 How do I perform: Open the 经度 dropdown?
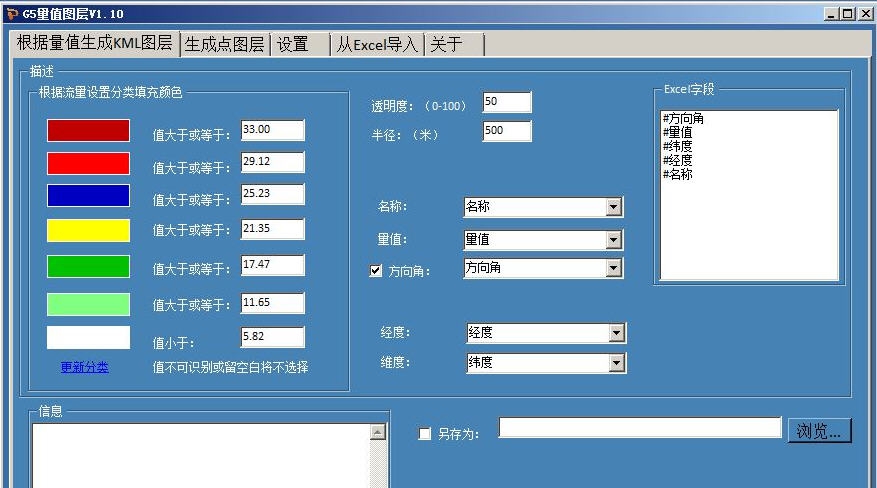coord(546,333)
